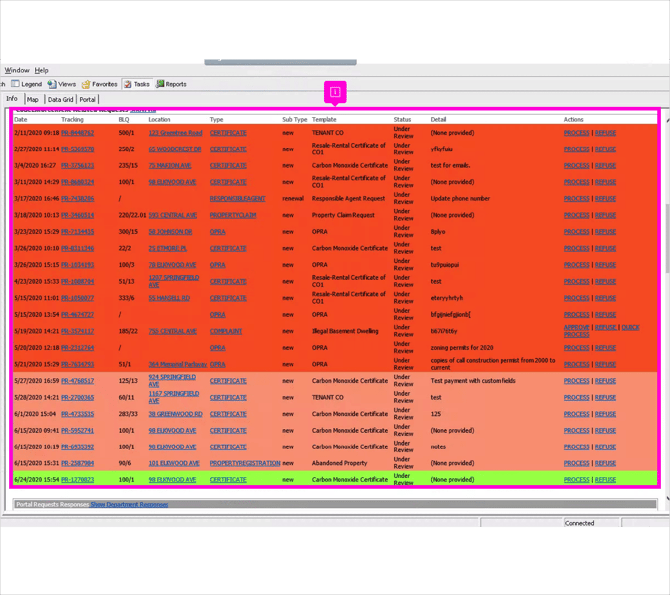Open tracking link for 3/26/2020 10:10 request
The image size is (670, 595).
point(77,248)
